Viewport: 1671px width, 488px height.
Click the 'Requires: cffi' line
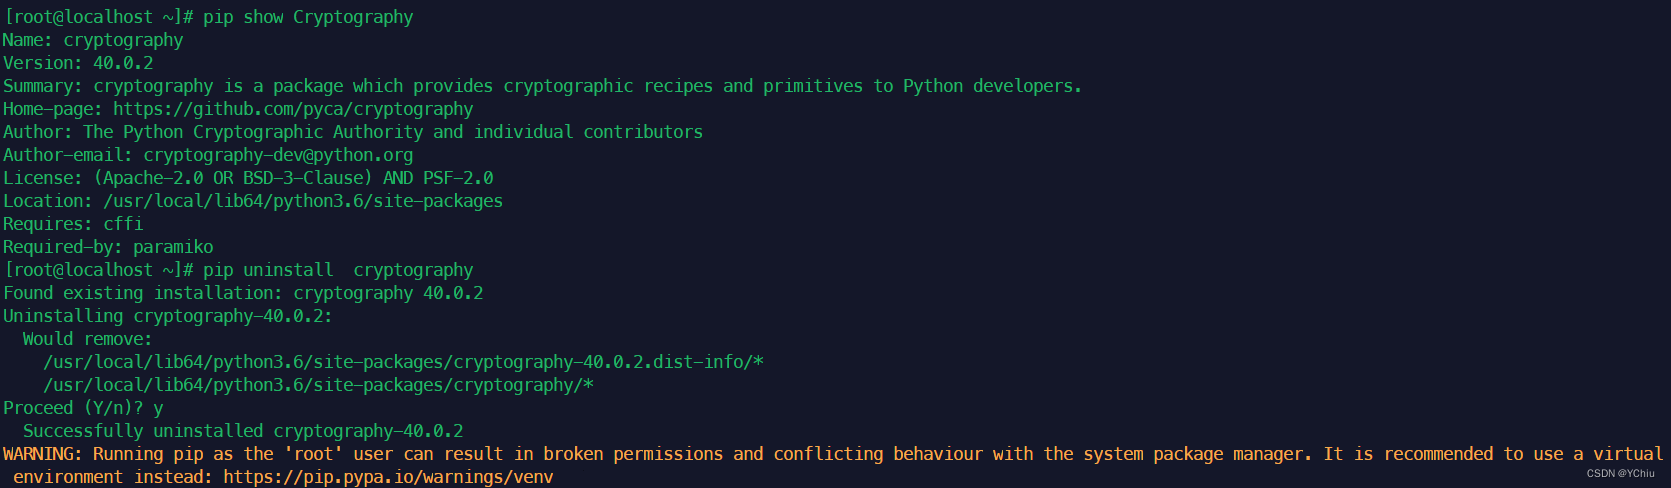[x=73, y=224]
